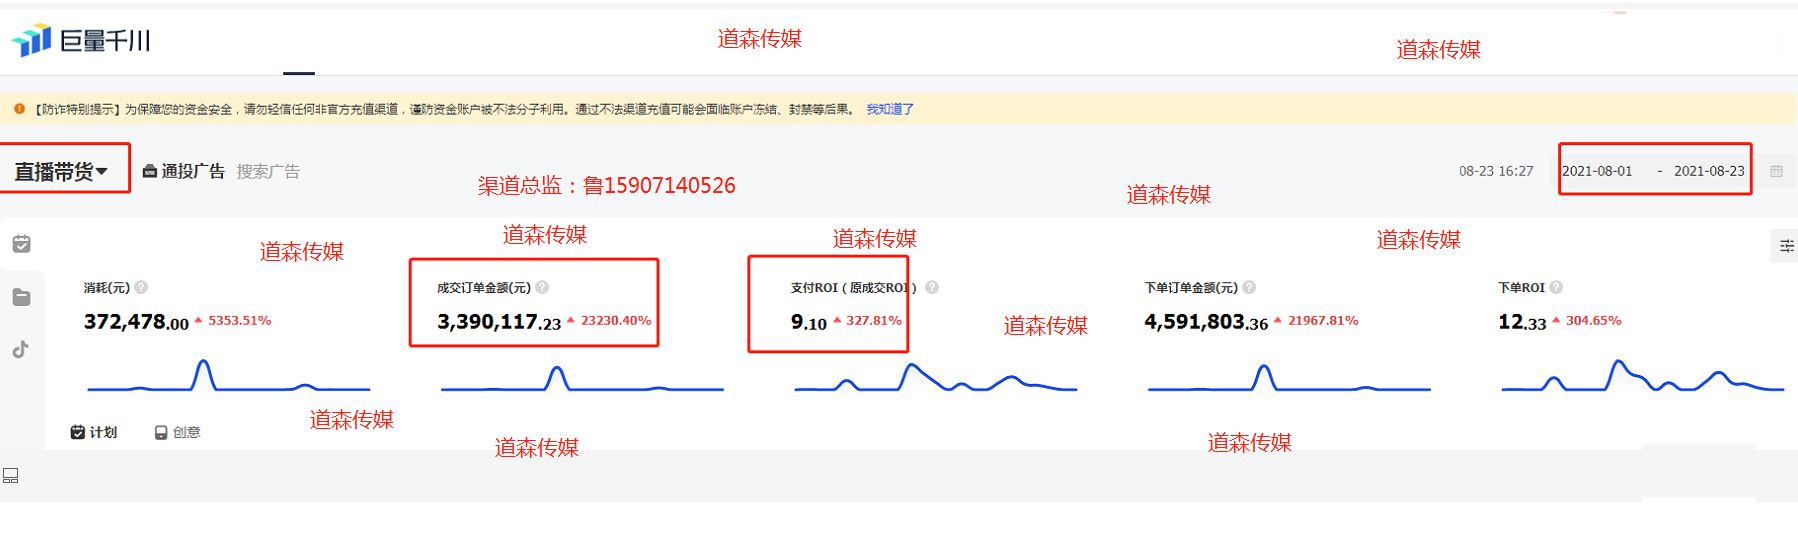Click the 21967.81% growth figure

[x=1323, y=321]
